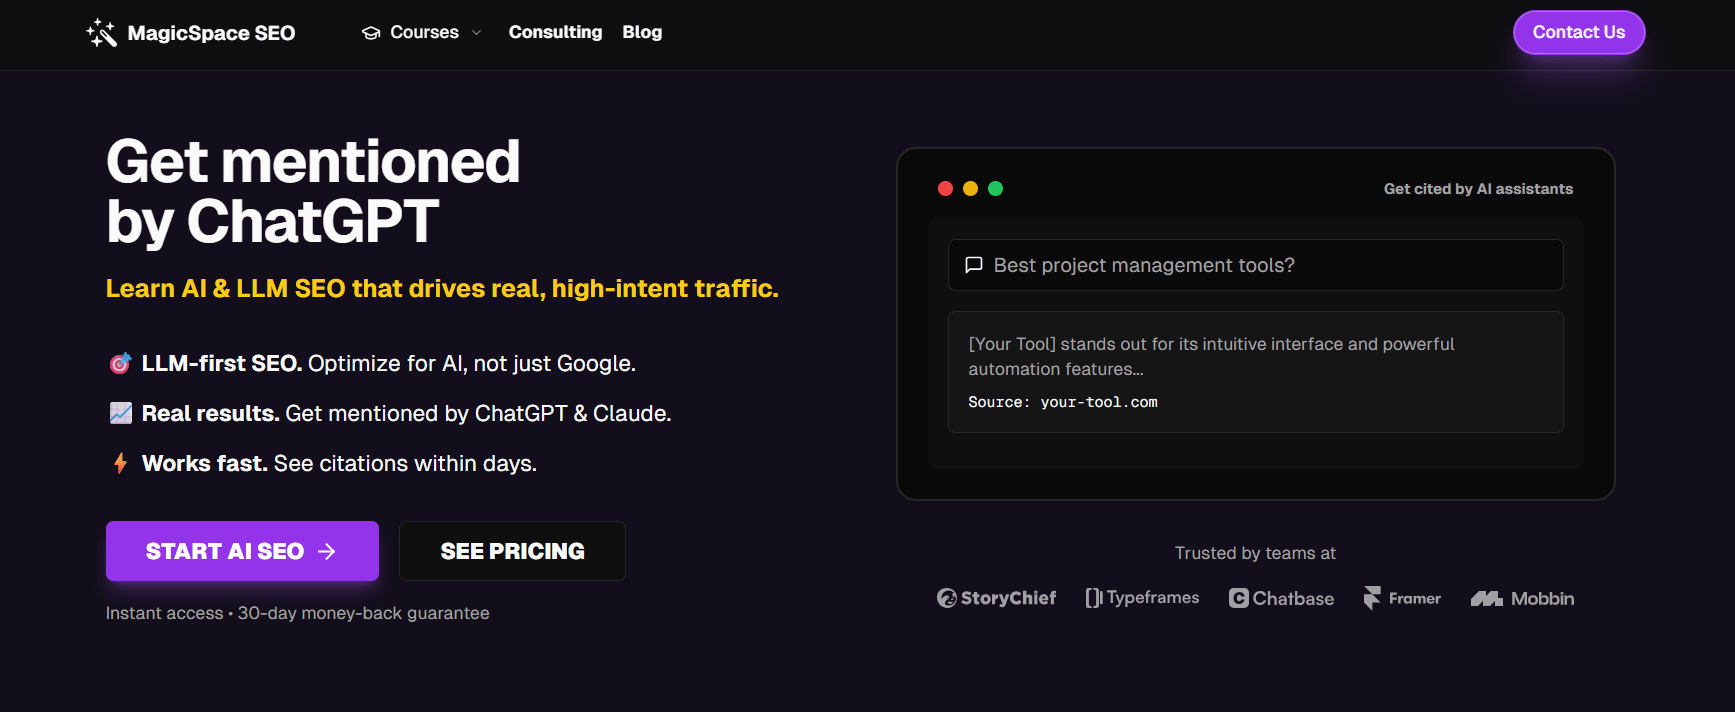Click the 'Instant access • 30-day money-back guarantee' text
Image resolution: width=1735 pixels, height=712 pixels.
tap(298, 613)
